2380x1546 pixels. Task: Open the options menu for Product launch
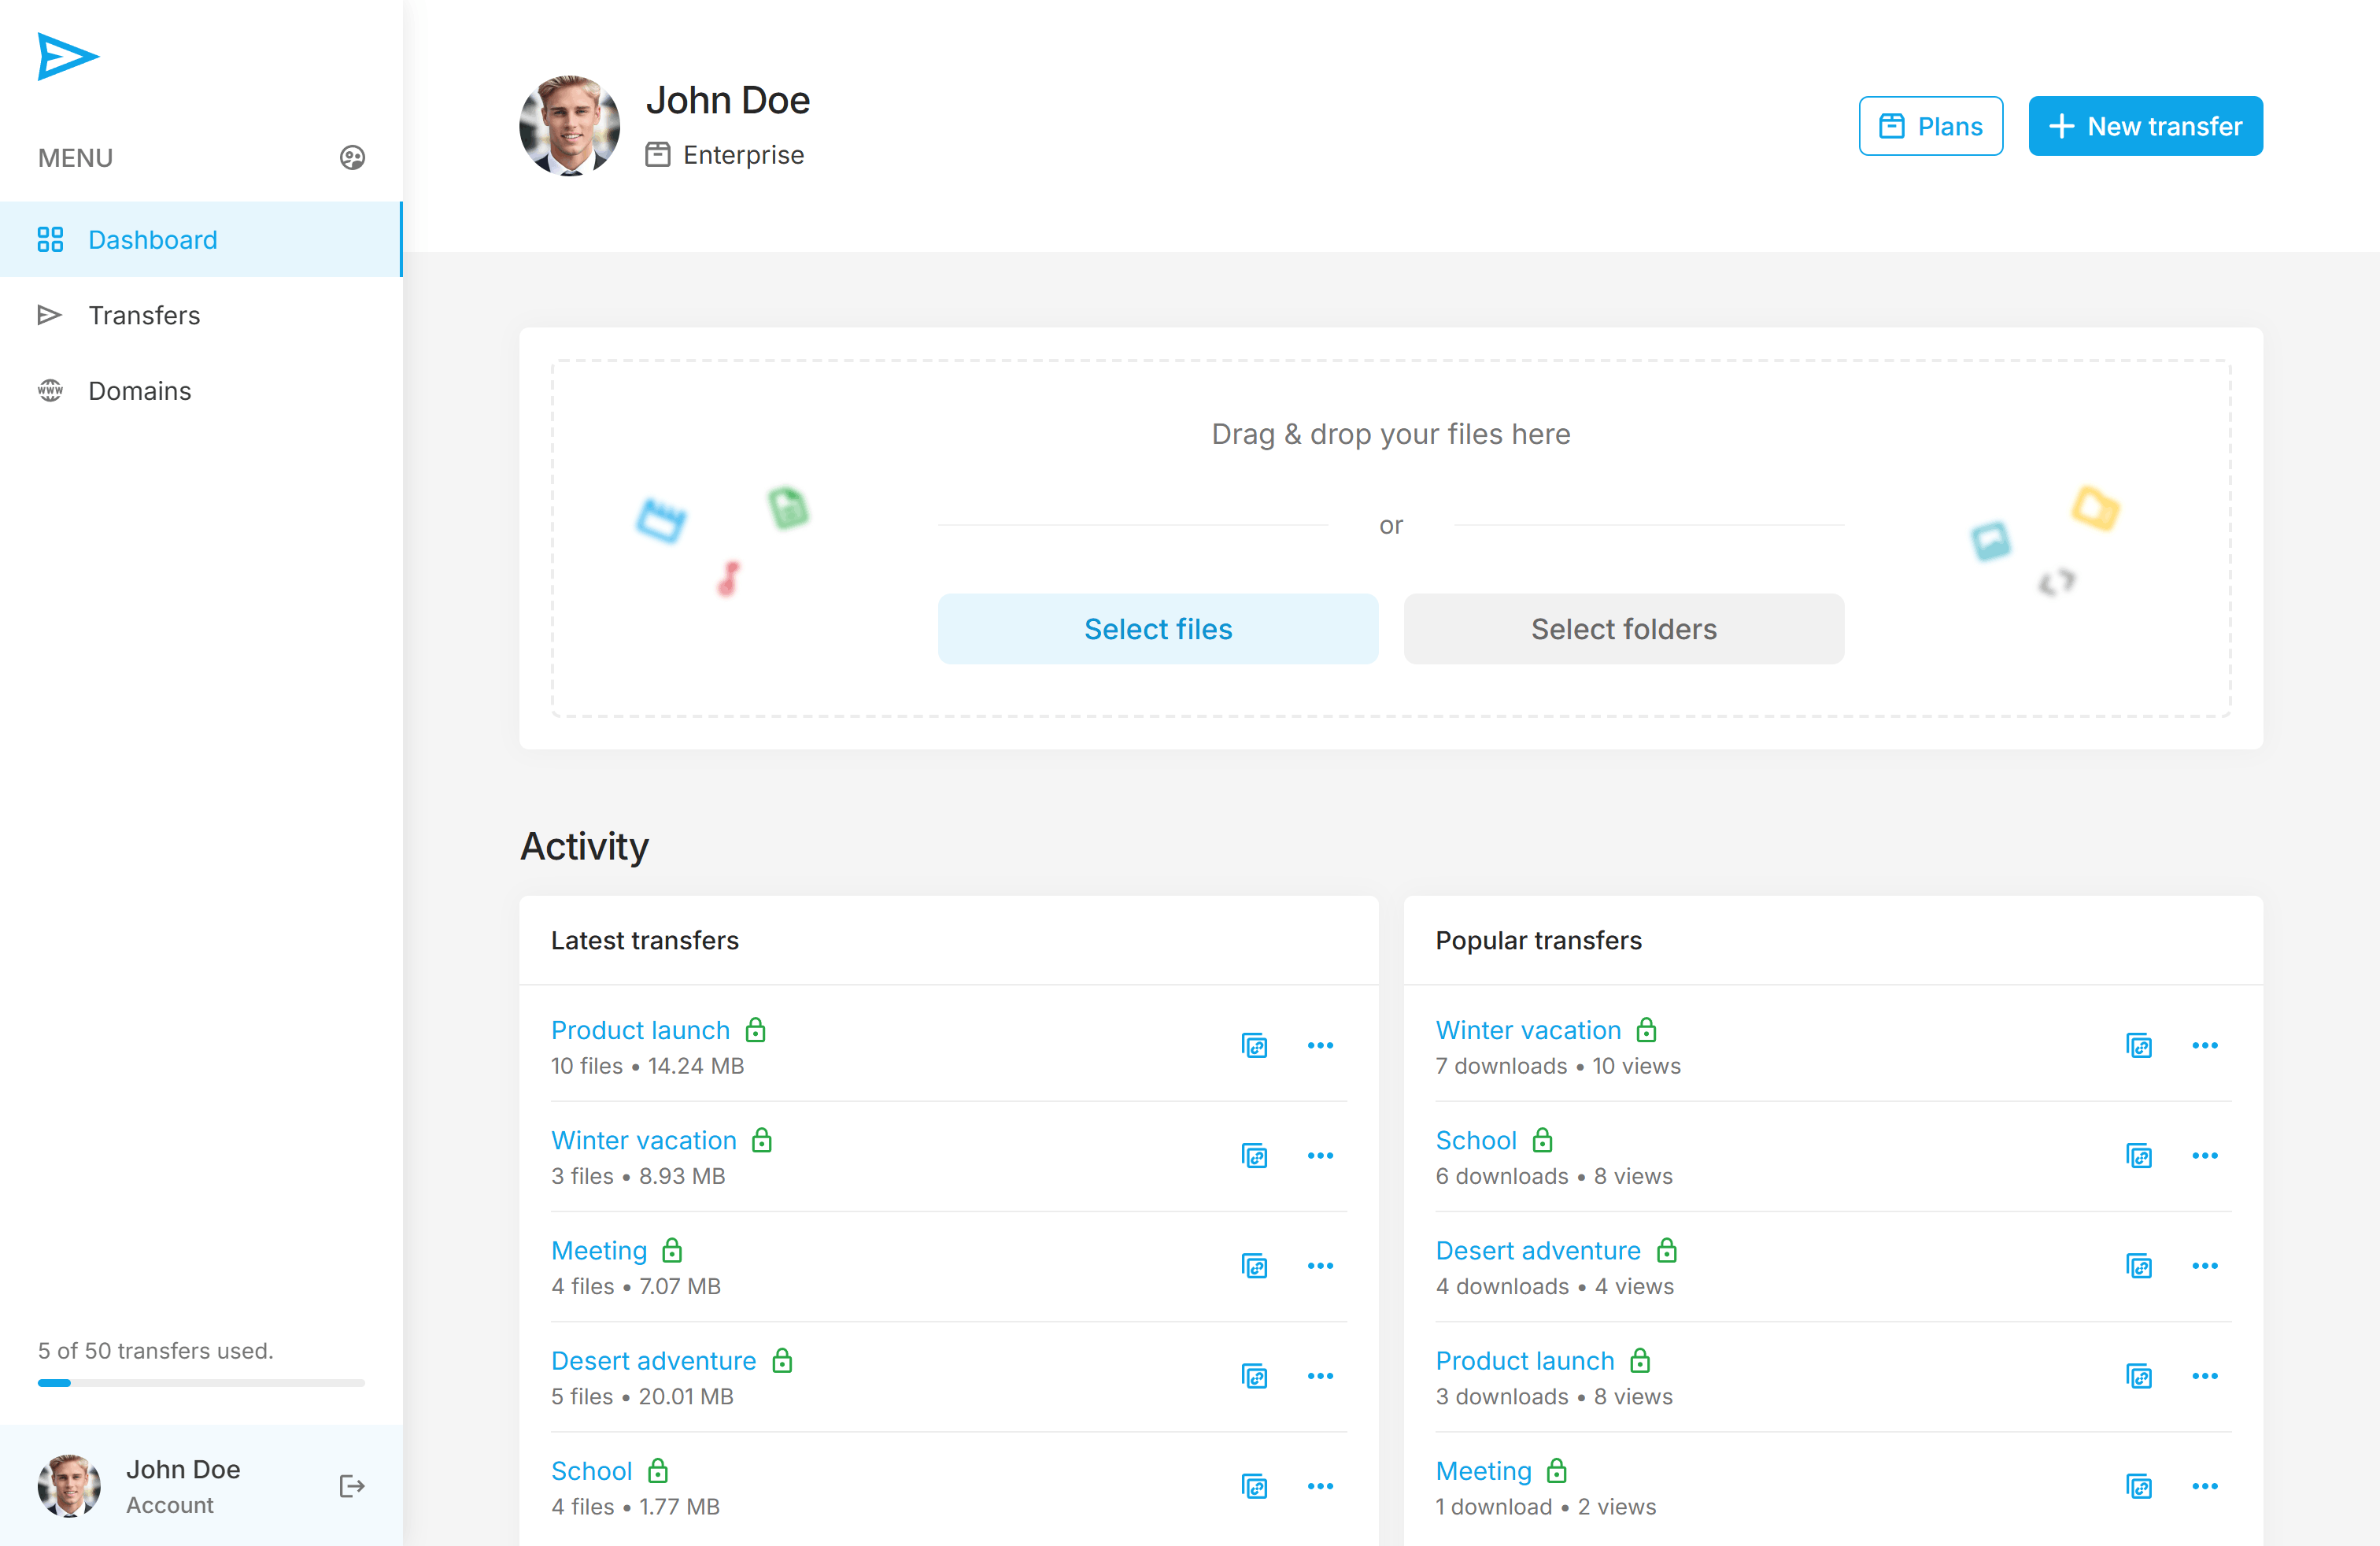(1320, 1046)
